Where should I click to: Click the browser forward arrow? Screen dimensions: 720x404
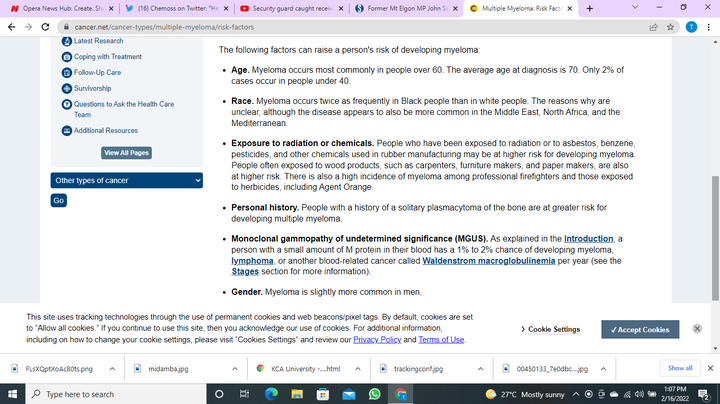click(x=28, y=27)
